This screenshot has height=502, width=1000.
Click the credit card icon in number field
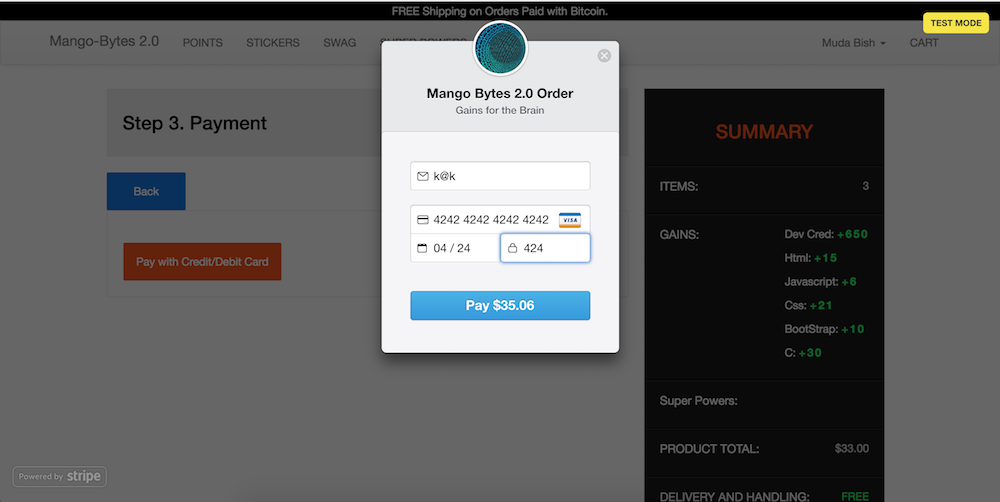click(422, 219)
